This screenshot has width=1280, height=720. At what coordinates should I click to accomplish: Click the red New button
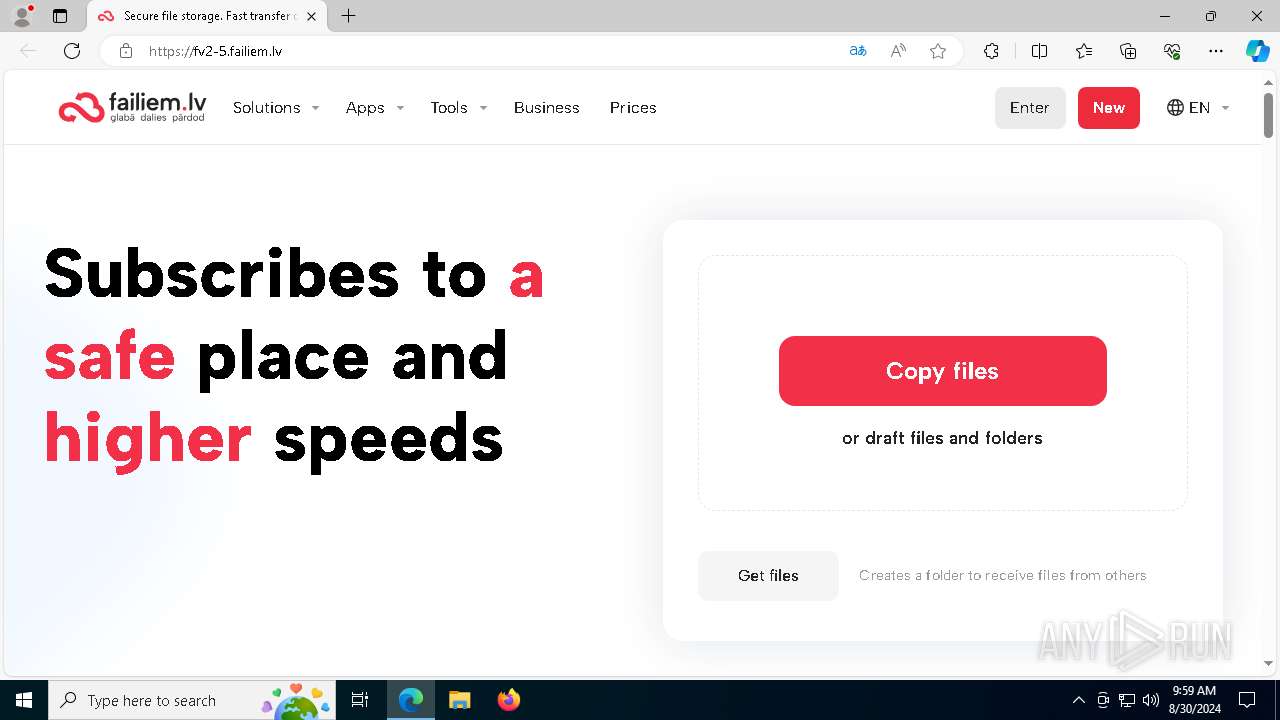tap(1108, 108)
